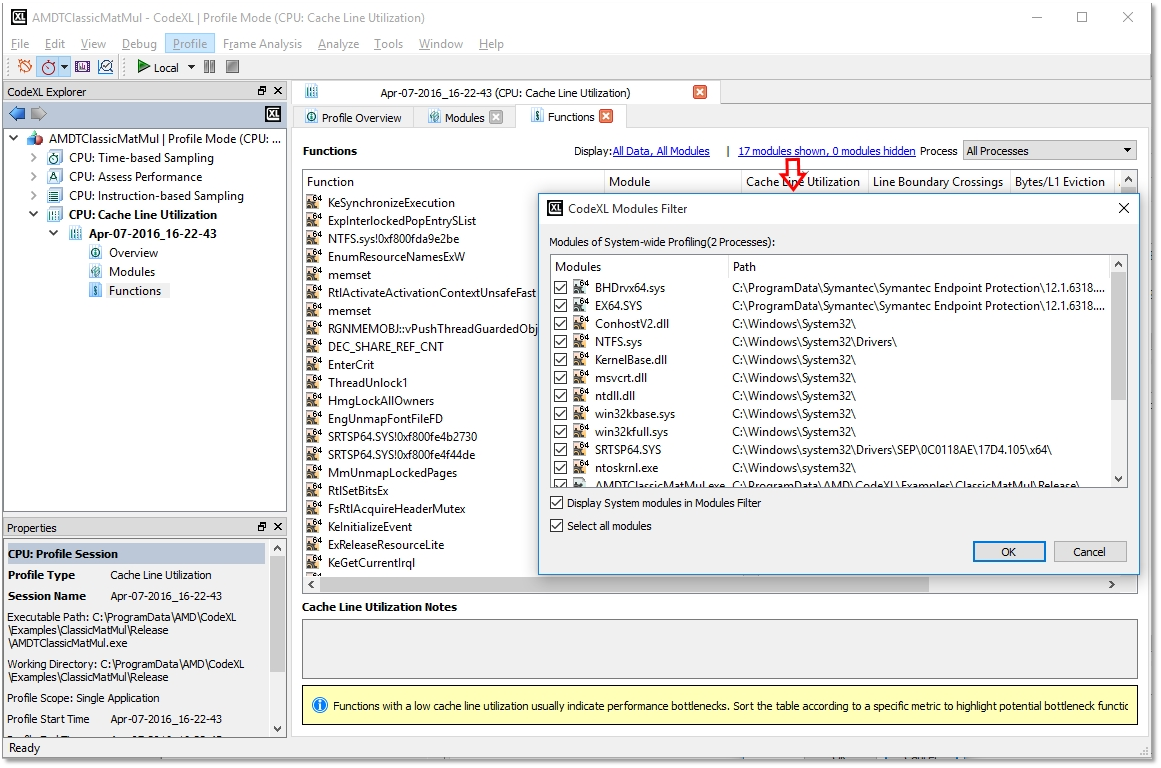Screen dimensions: 1161x768
Task: Pause profiling with pause icon
Action: (210, 67)
